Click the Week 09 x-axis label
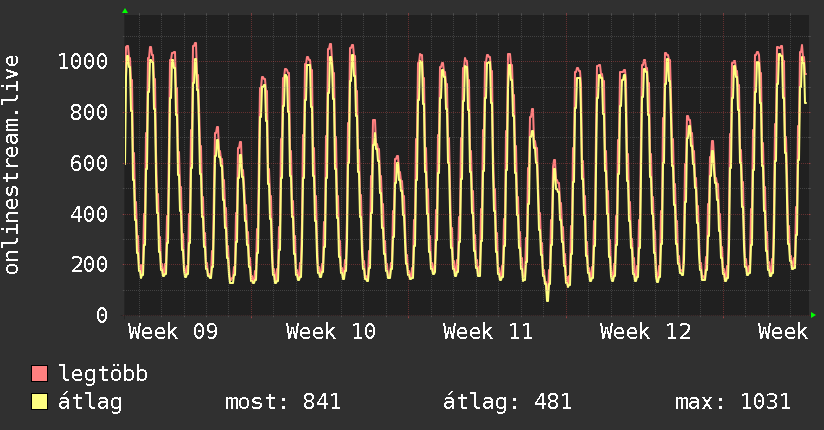This screenshot has width=824, height=430. coord(173,332)
